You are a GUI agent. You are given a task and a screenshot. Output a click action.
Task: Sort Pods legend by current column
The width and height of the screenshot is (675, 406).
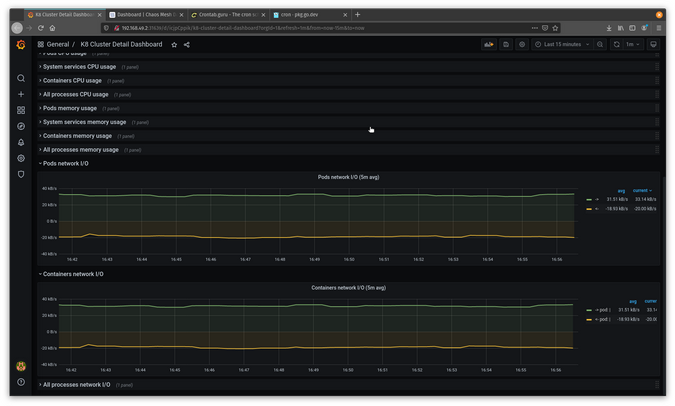coord(642,190)
